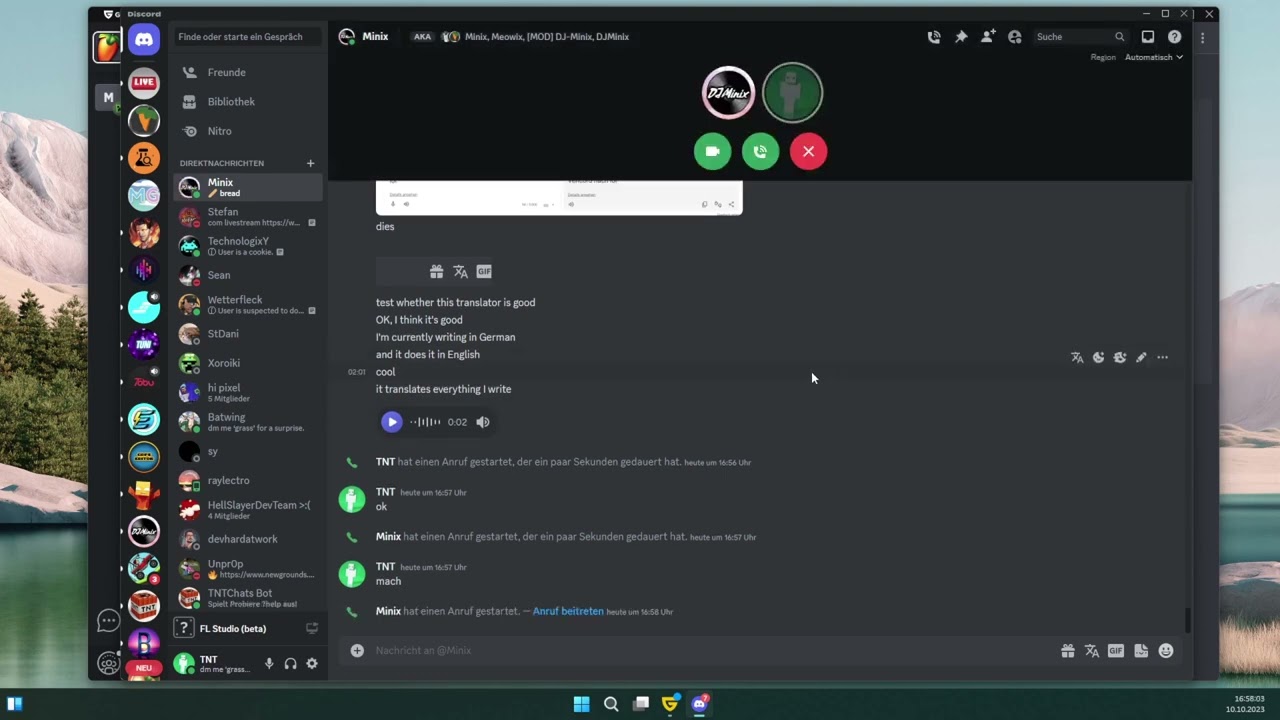Open Discord inbox icon

coord(1148,37)
